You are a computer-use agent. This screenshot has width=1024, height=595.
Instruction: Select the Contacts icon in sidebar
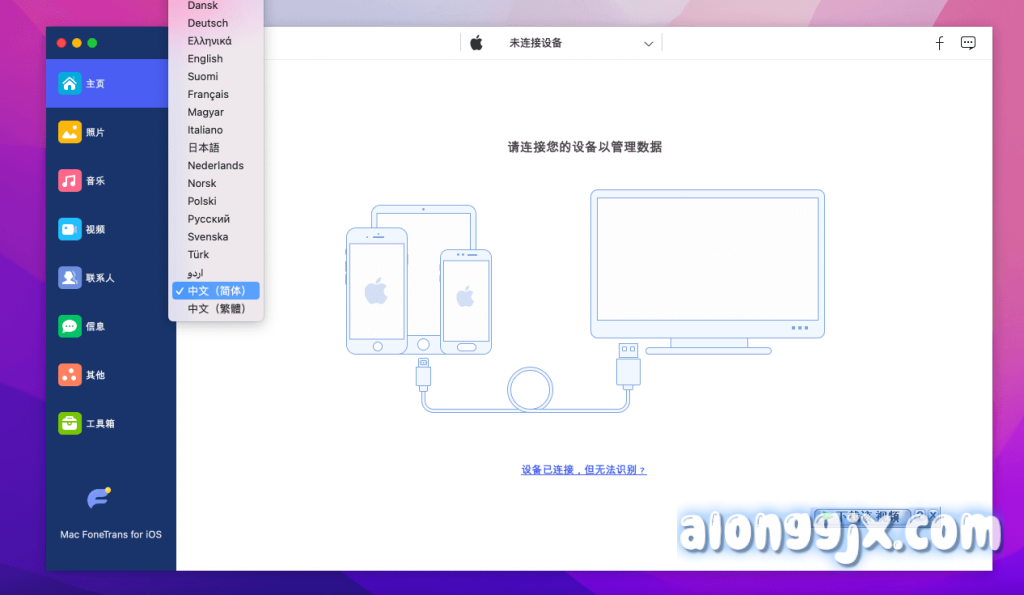pos(69,278)
